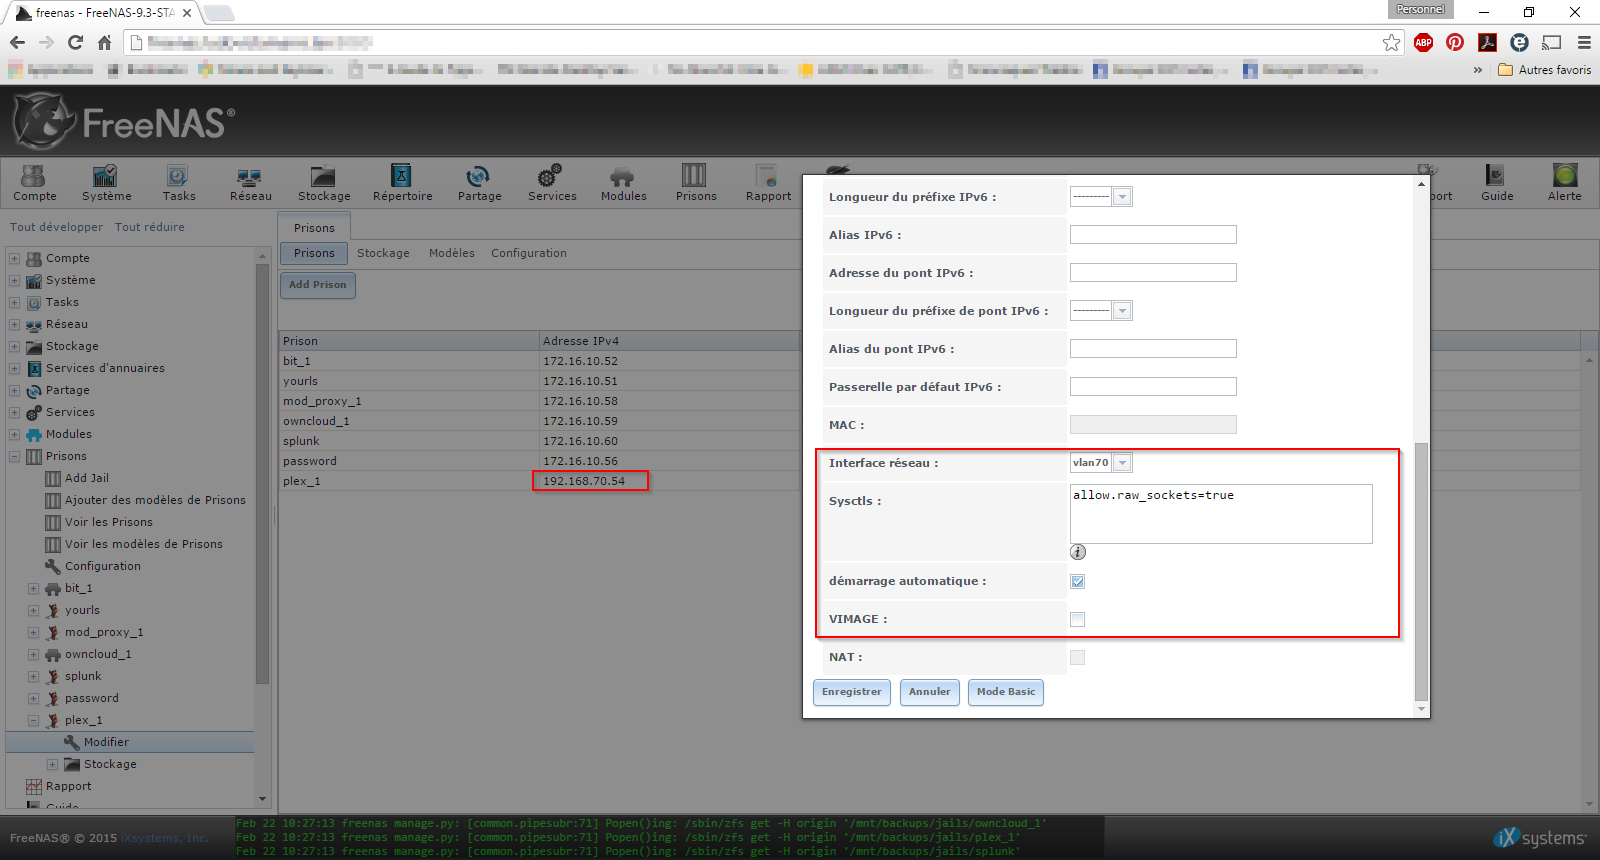Switch to the Prisons sub-tab
The image size is (1600, 860).
[x=314, y=253]
